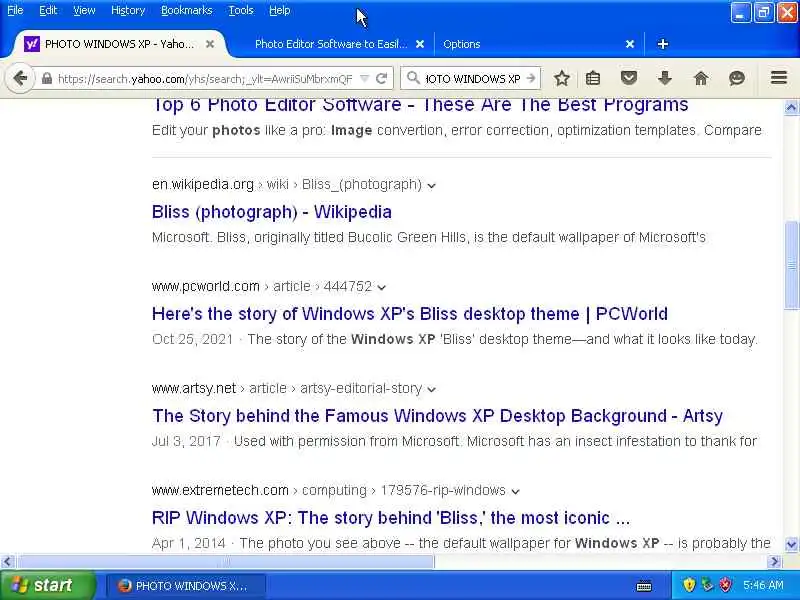Open the URL history dropdown arrow
This screenshot has height=600, width=800.
point(364,79)
